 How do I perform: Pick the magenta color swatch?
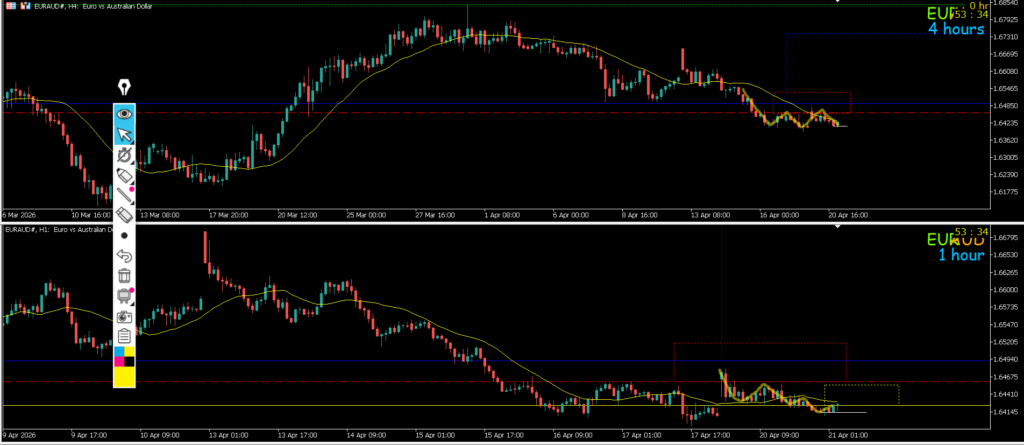click(x=119, y=361)
